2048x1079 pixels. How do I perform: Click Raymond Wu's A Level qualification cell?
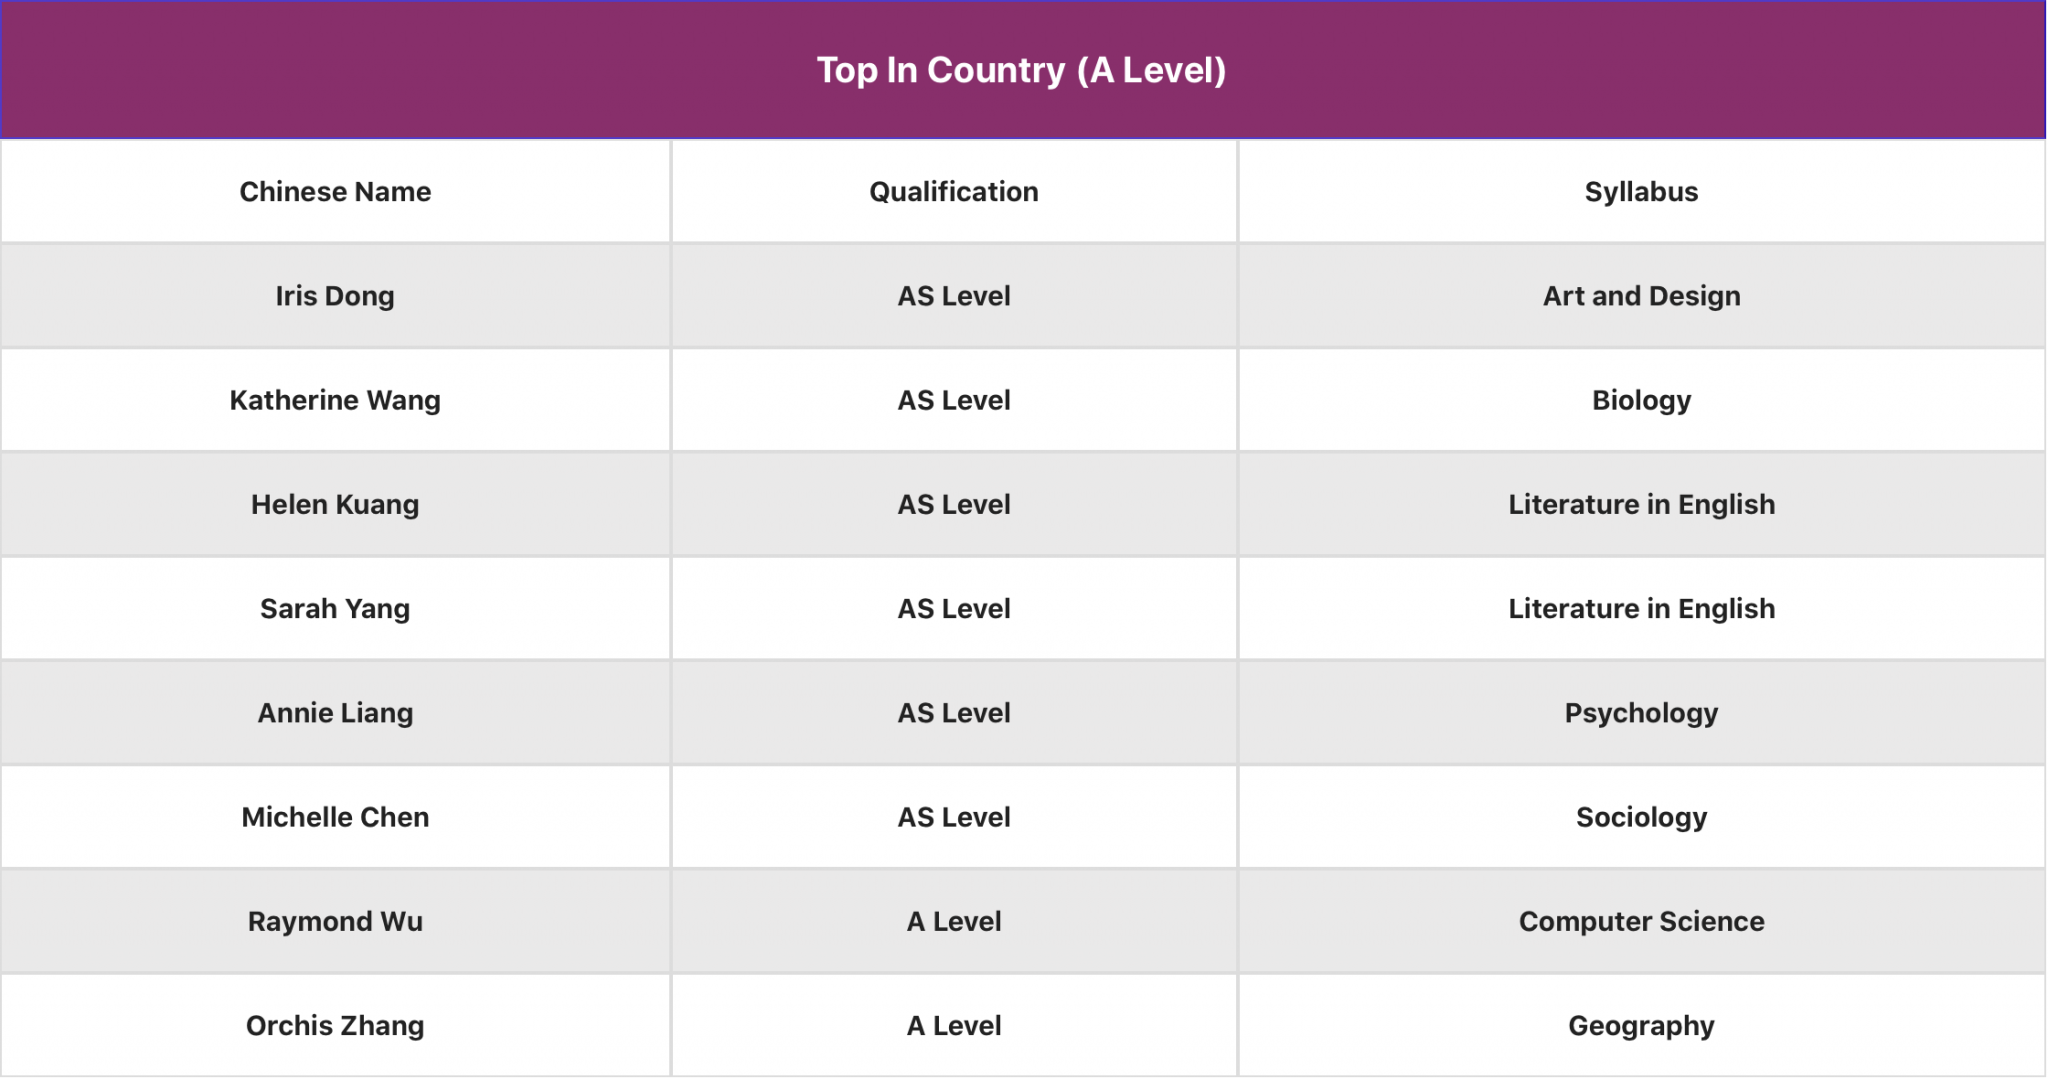[x=954, y=922]
